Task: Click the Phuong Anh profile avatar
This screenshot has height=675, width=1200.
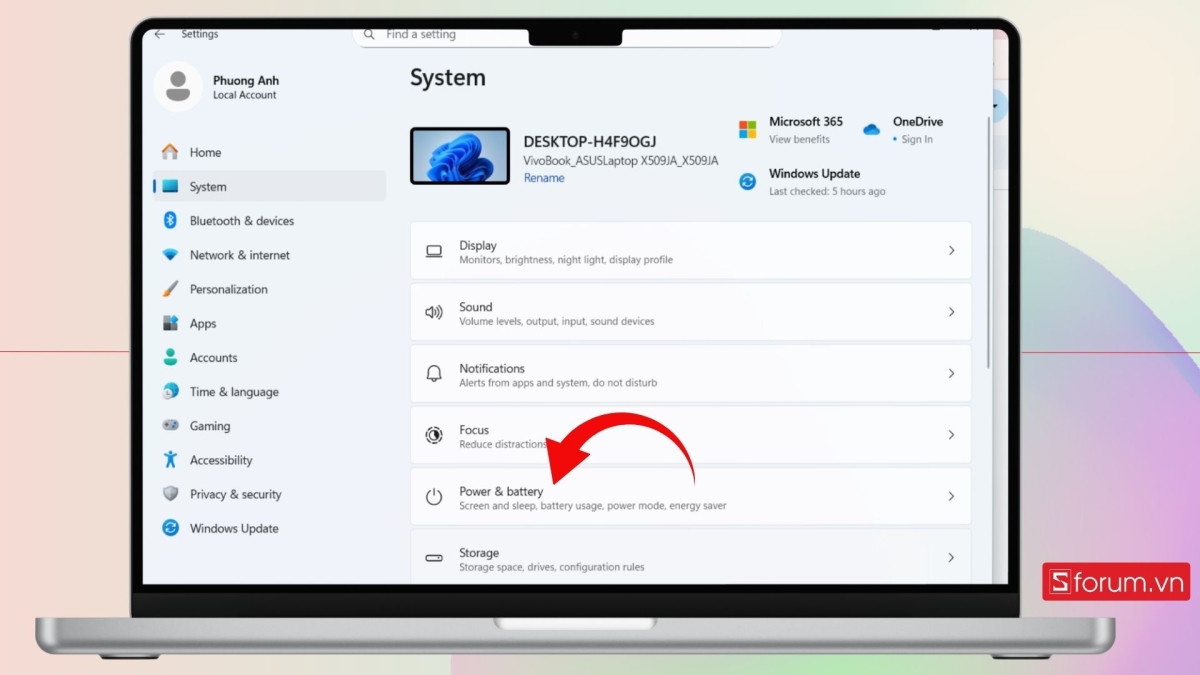Action: [178, 86]
